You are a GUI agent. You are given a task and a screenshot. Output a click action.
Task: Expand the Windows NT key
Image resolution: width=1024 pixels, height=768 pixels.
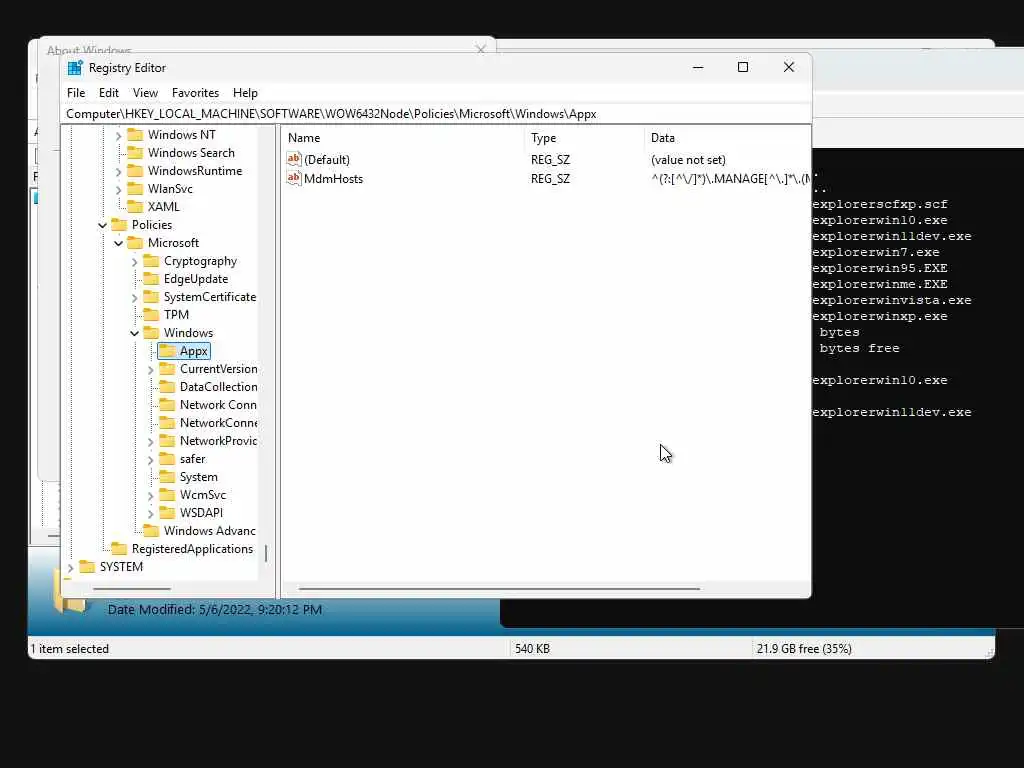tap(118, 136)
